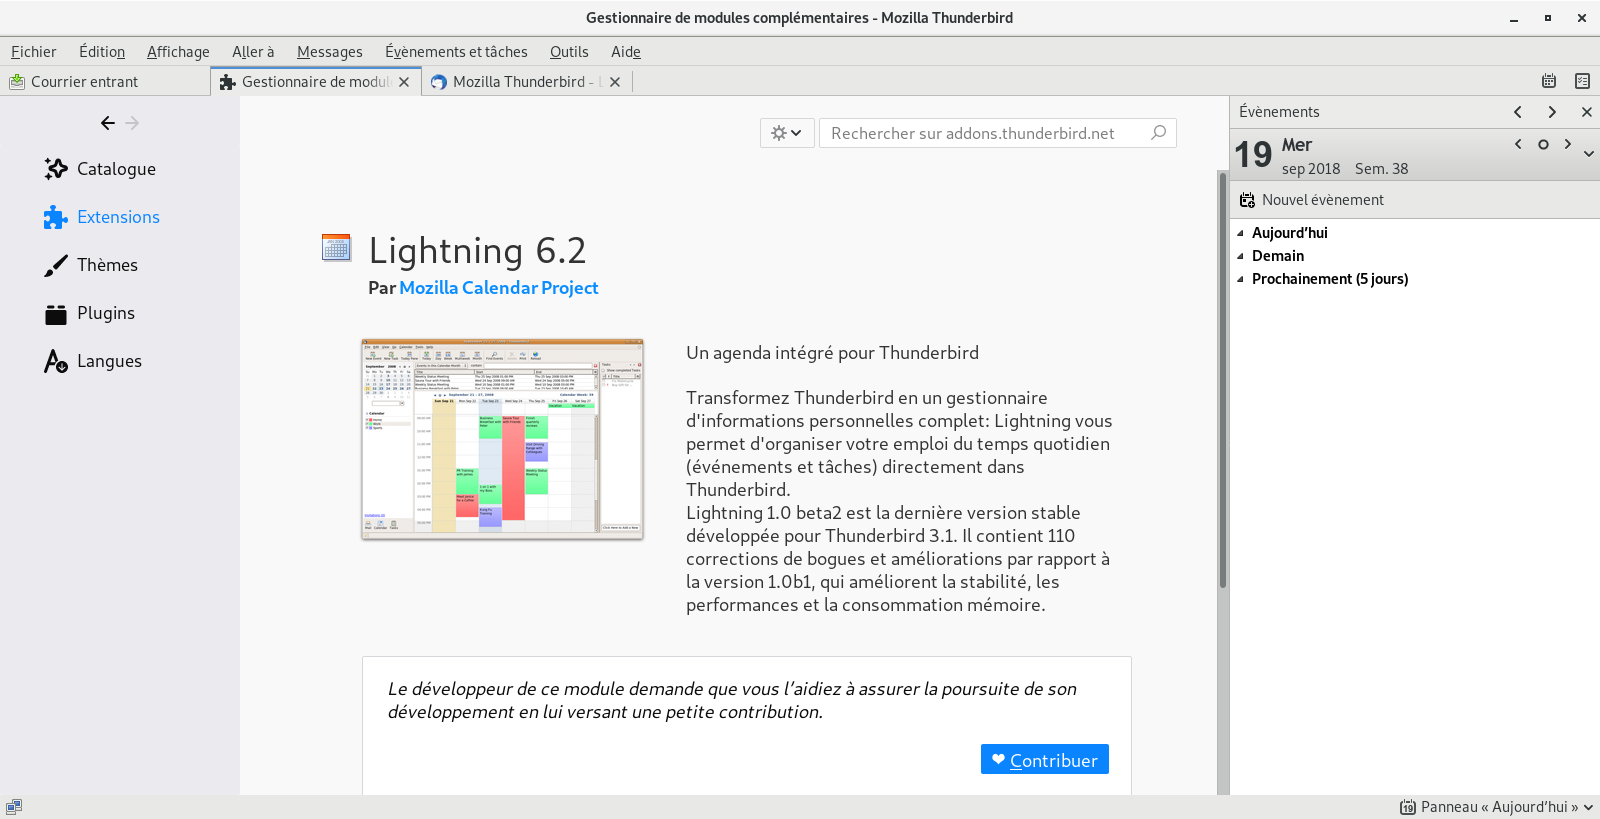Collapse the Prochainement (5 jours) section
The height and width of the screenshot is (819, 1600).
click(1240, 279)
